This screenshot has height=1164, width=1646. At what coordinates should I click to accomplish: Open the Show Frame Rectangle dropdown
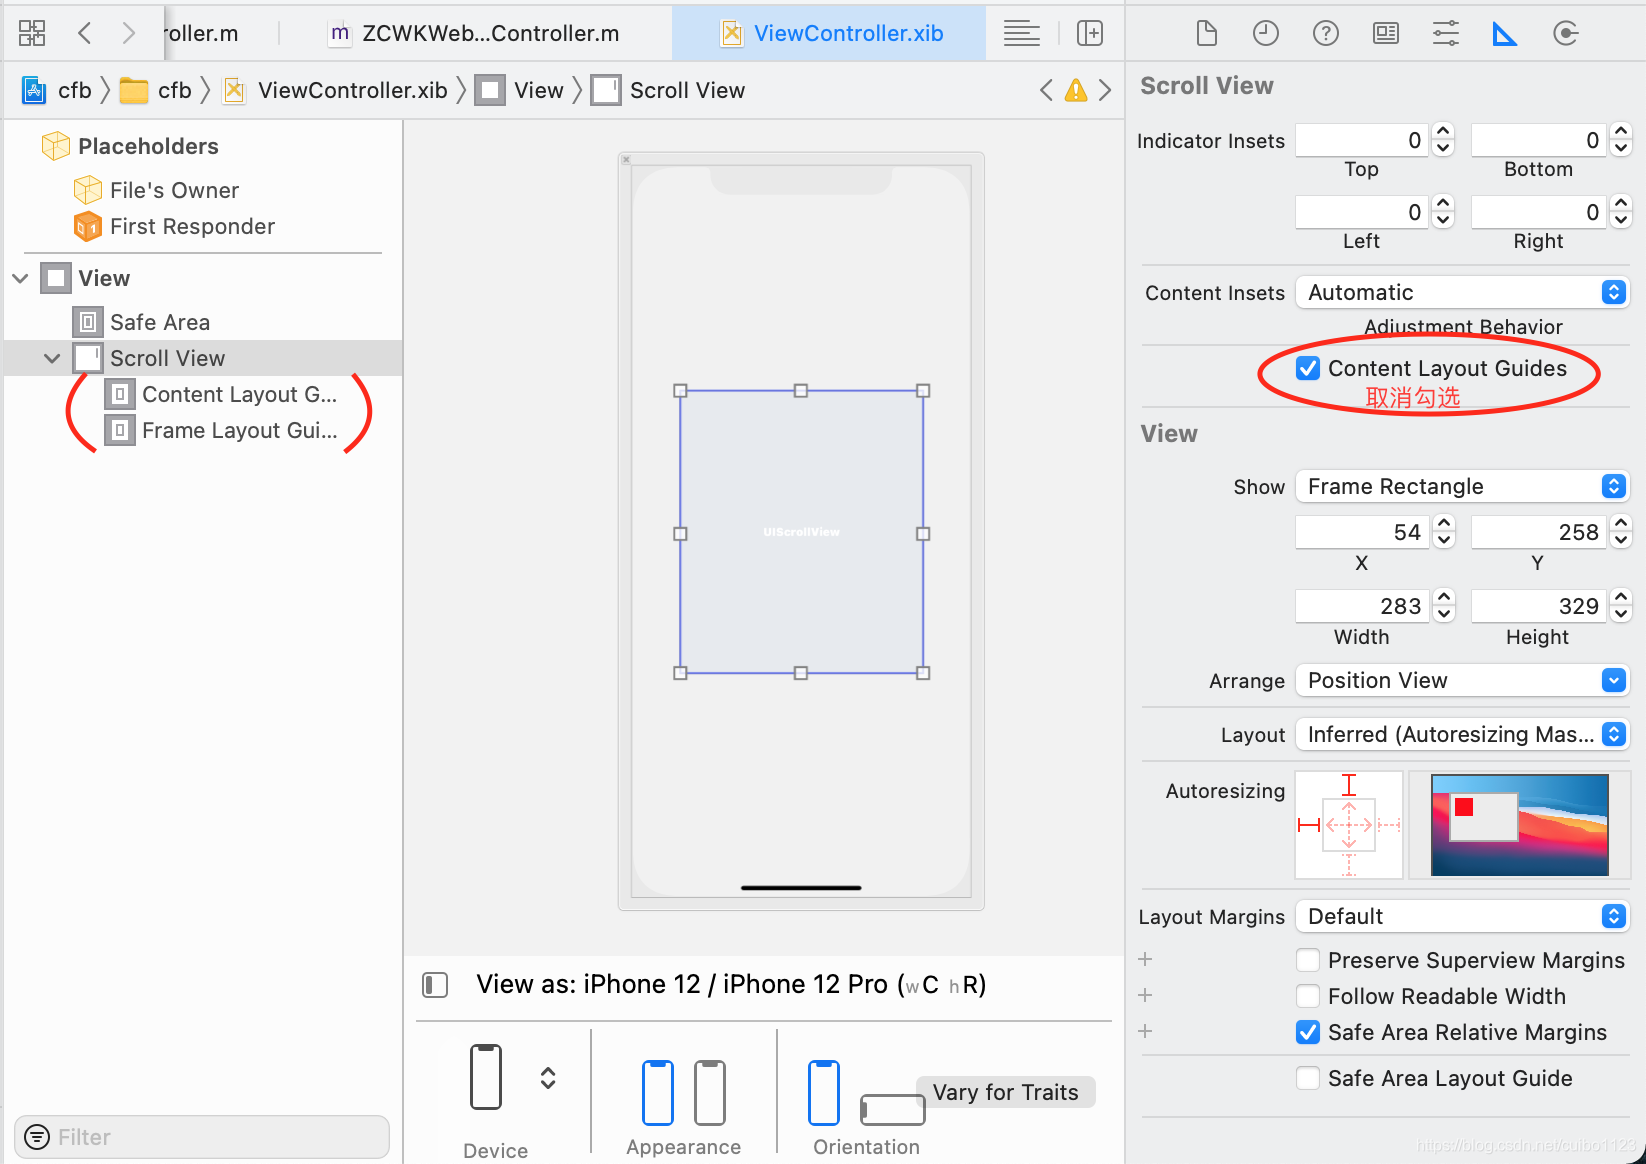(x=1462, y=486)
